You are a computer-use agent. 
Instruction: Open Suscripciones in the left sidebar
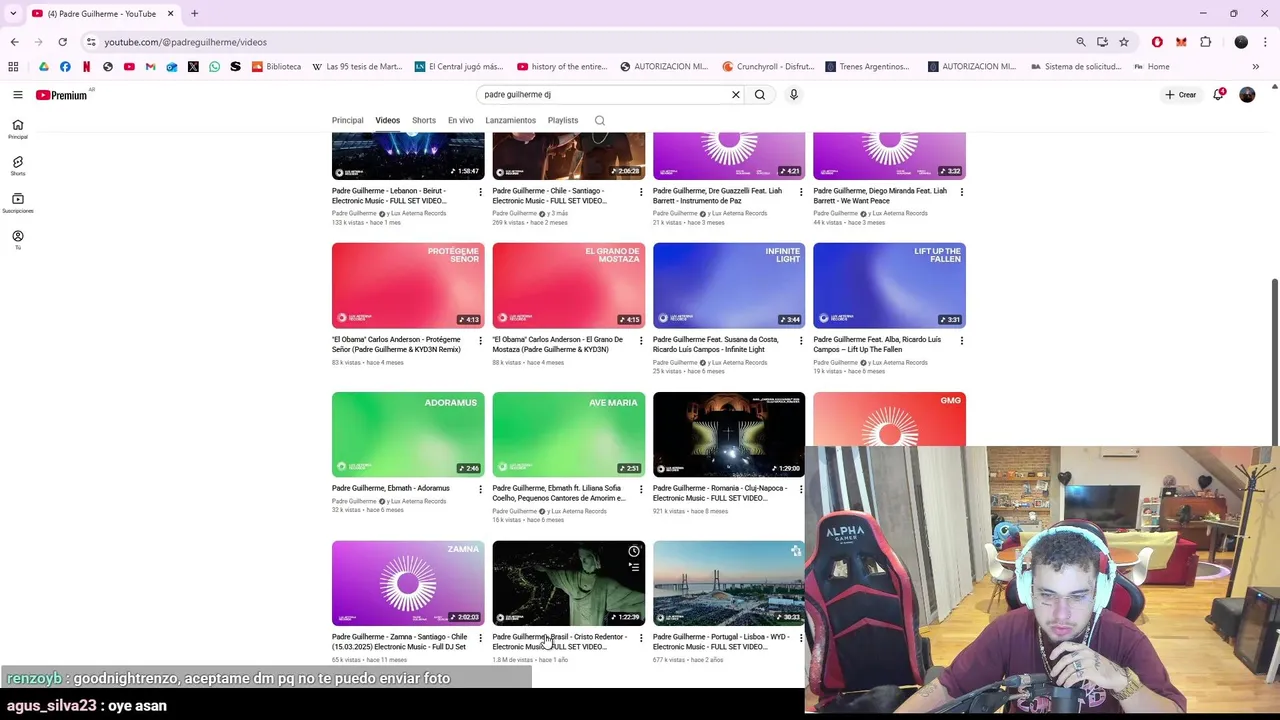click(17, 203)
